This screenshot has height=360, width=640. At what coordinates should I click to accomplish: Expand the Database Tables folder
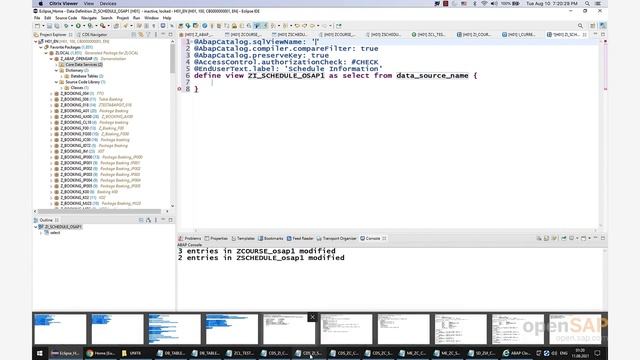62,76
